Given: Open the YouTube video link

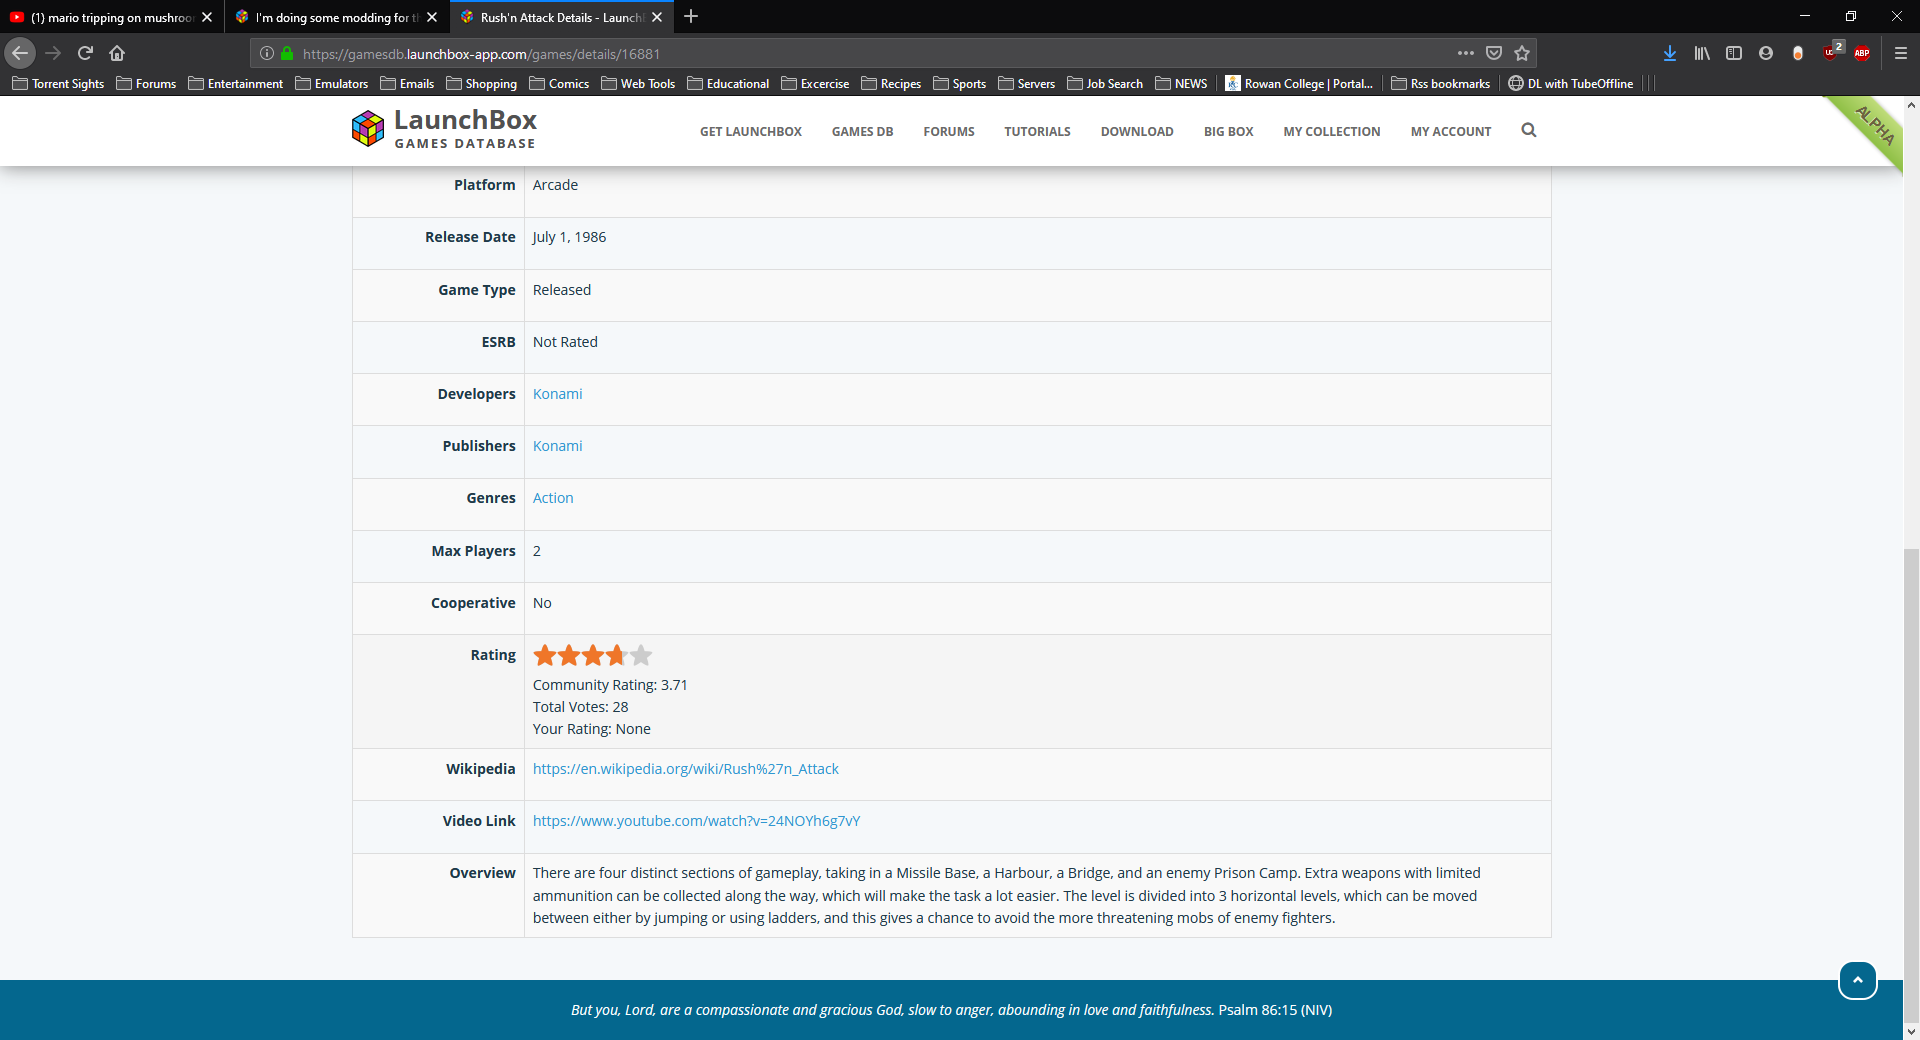Looking at the screenshot, I should (x=696, y=821).
